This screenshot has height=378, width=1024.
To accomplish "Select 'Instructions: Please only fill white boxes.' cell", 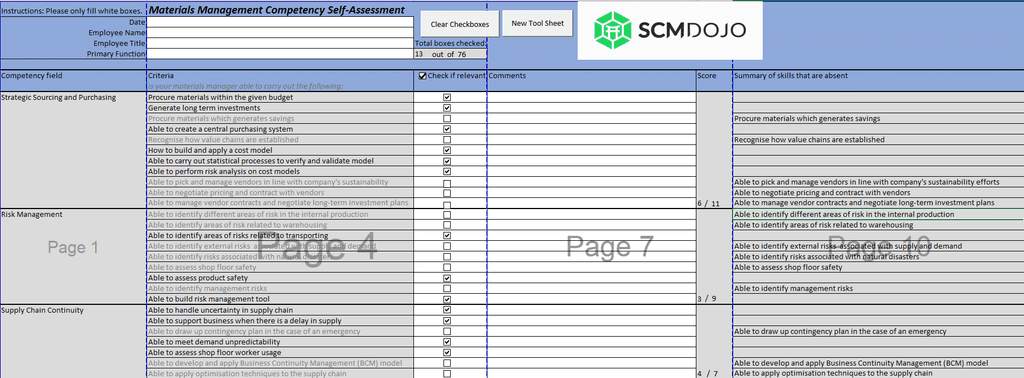I will (x=74, y=11).
